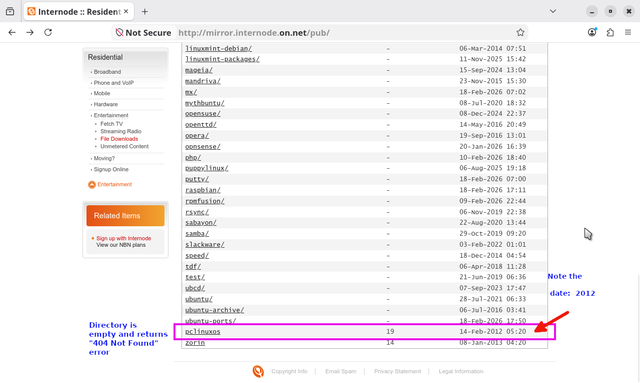Open the Firefox View icon in tab bar
The width and height of the screenshot is (640, 383).
coord(10,11)
